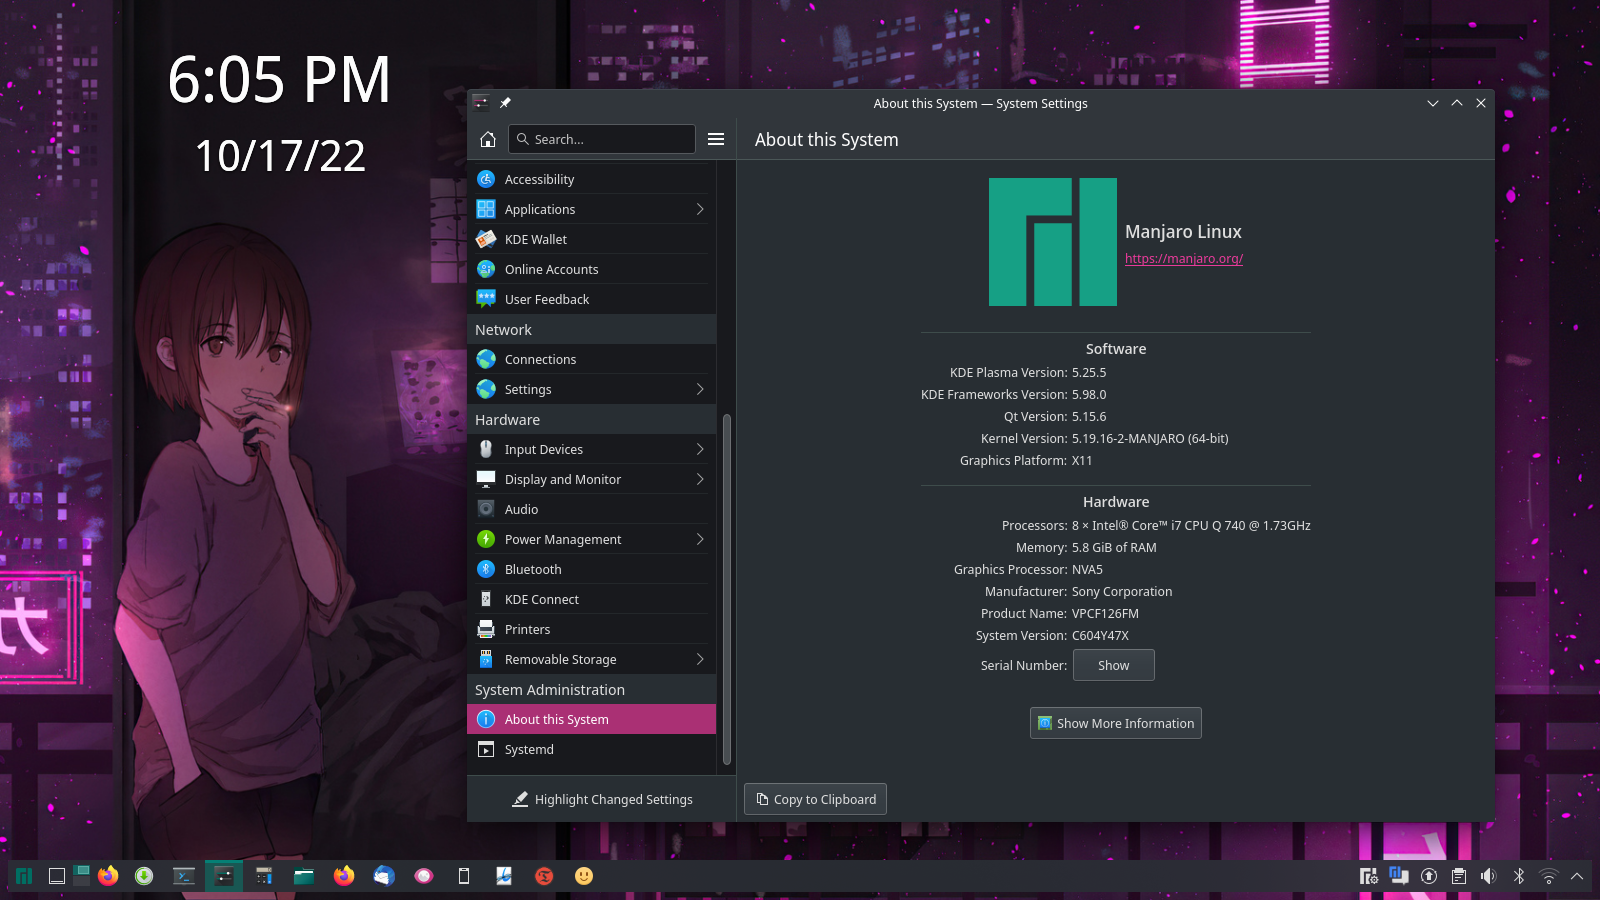Image resolution: width=1600 pixels, height=900 pixels.
Task: Expand the Display and Monitor chevron
Action: coord(700,479)
